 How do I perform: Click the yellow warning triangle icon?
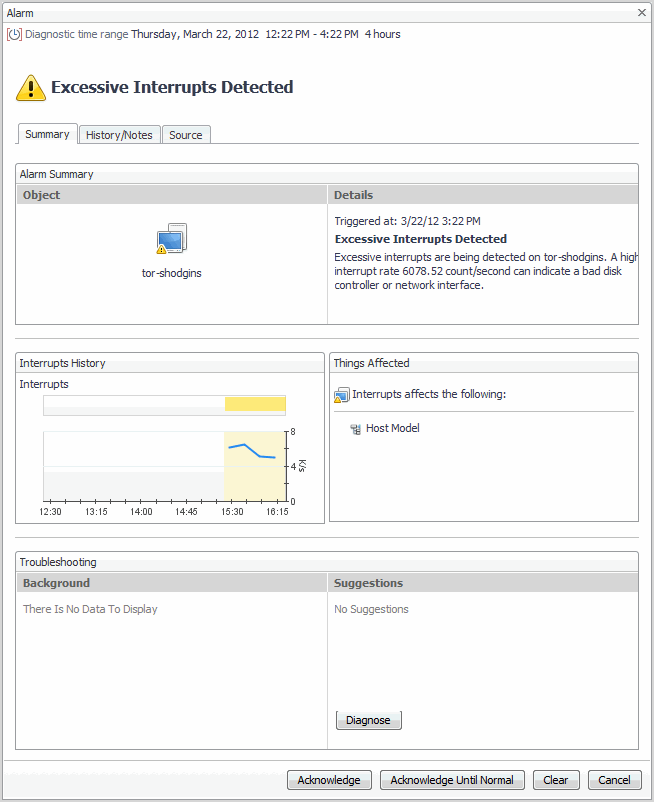click(x=31, y=88)
